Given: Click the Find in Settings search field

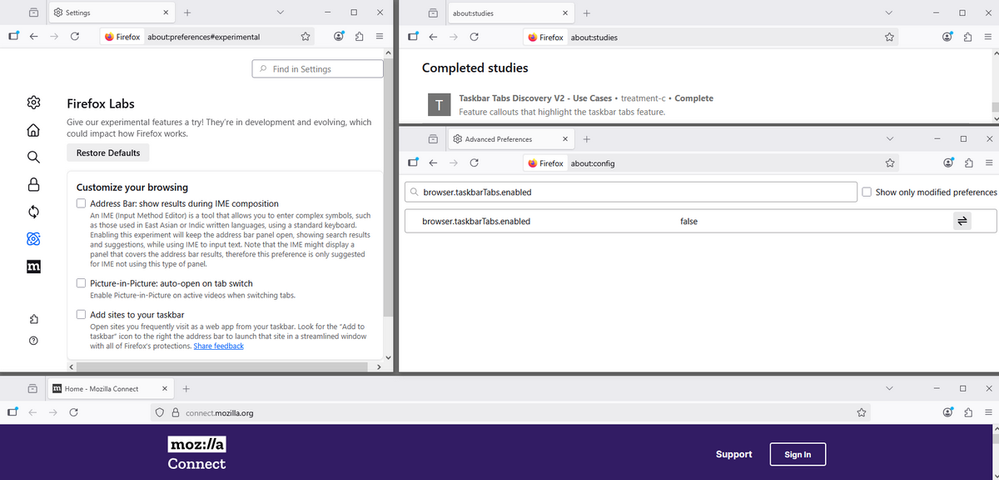Looking at the screenshot, I should click(318, 69).
